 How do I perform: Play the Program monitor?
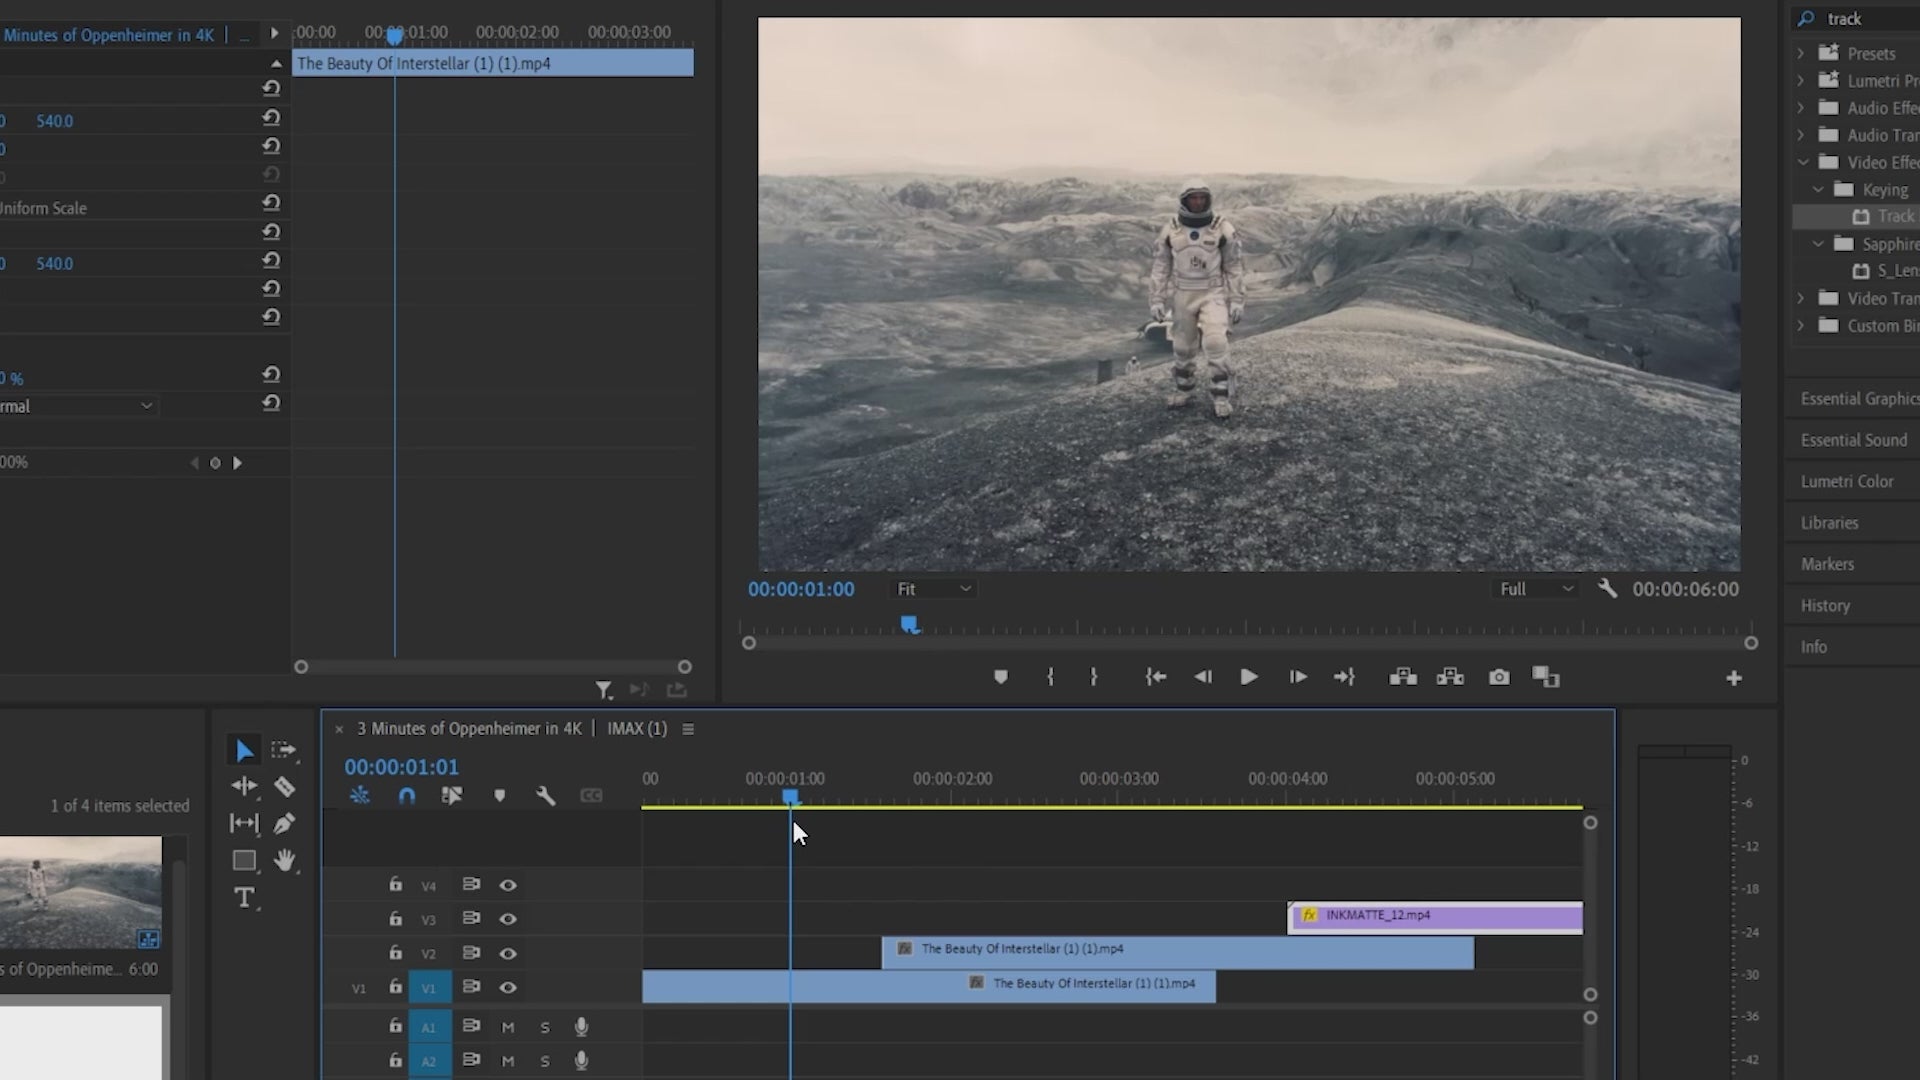pyautogui.click(x=1249, y=677)
